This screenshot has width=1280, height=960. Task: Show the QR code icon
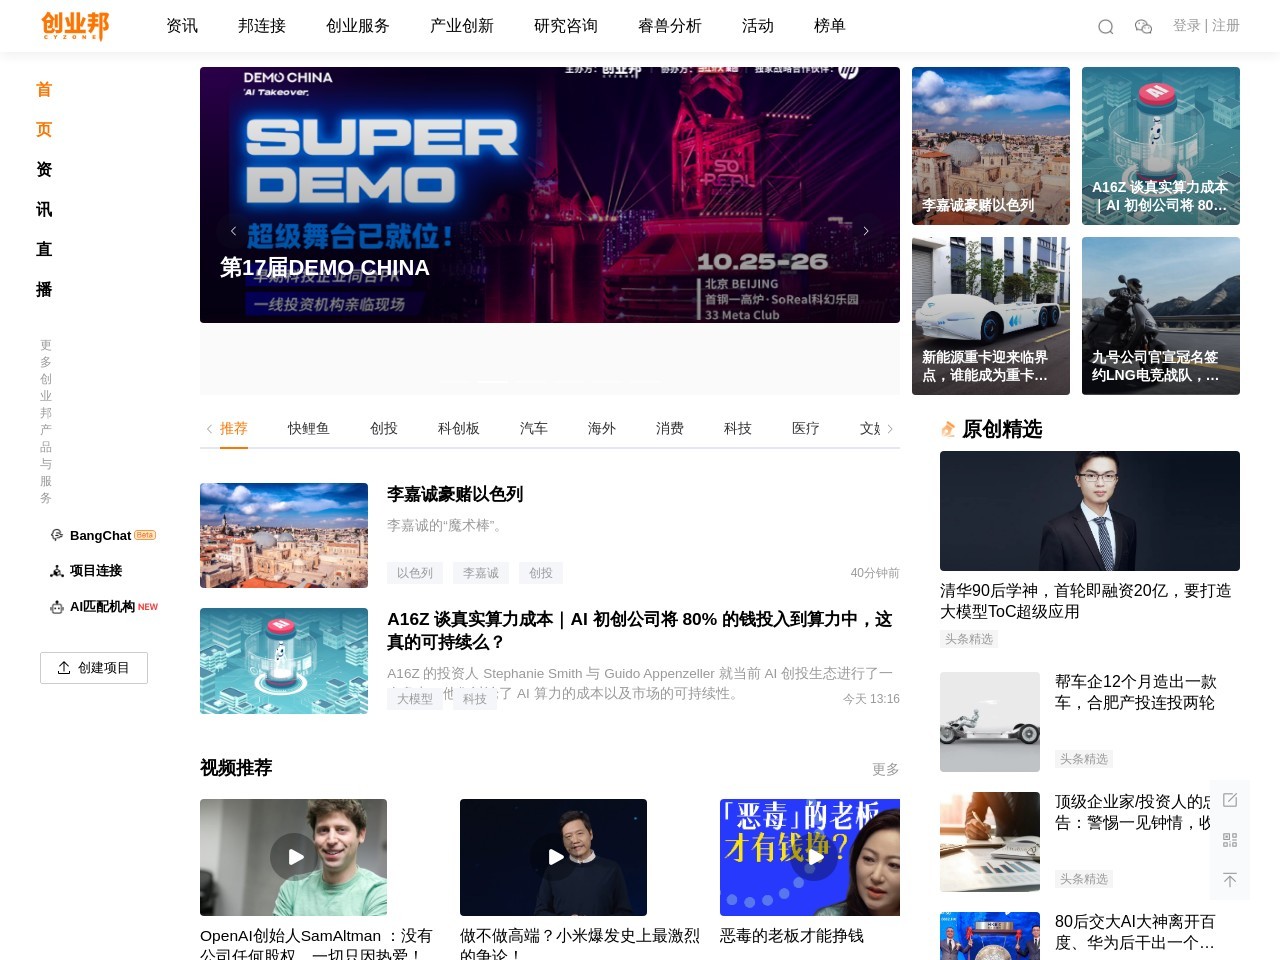1230,840
